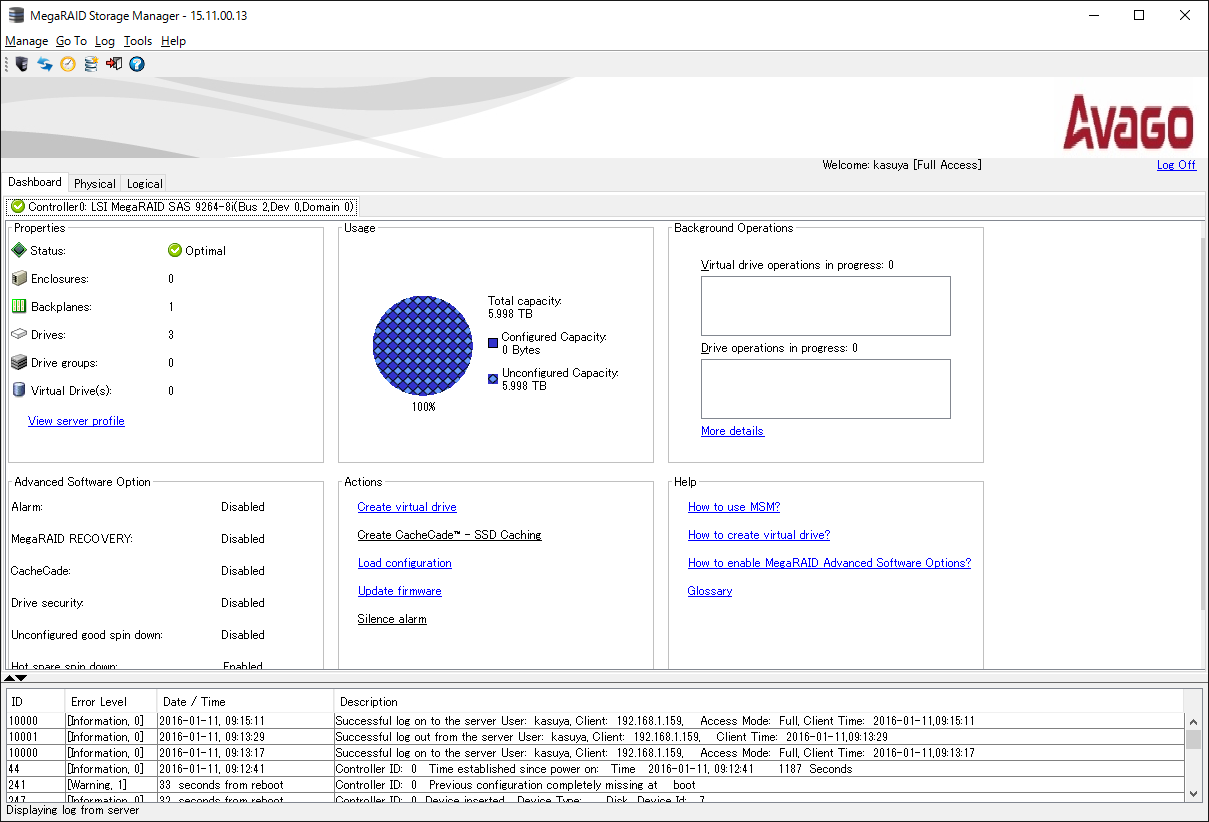Select the Warning log row with ID 241
This screenshot has height=822, width=1209.
coord(596,785)
